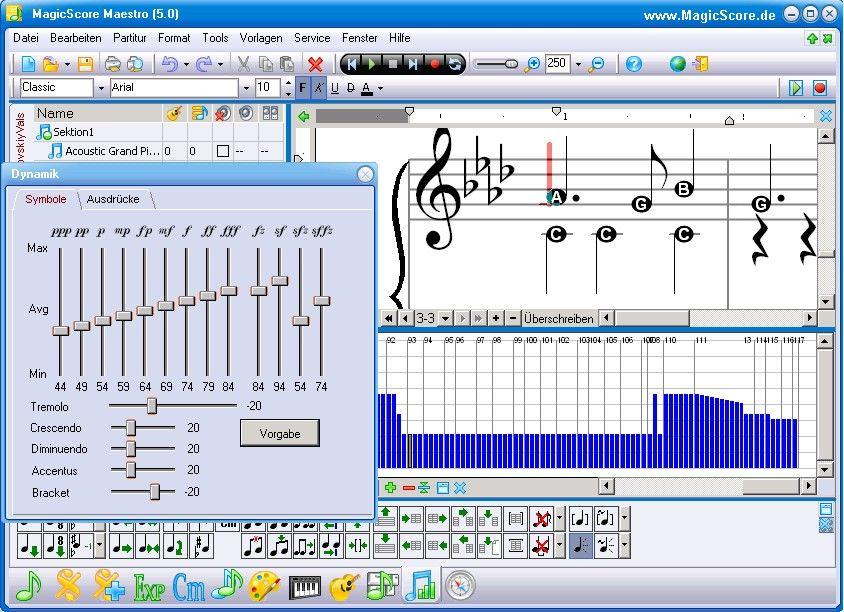The image size is (844, 612).
Task: Open the zoom 250 percent dropdown arrow
Action: click(578, 64)
